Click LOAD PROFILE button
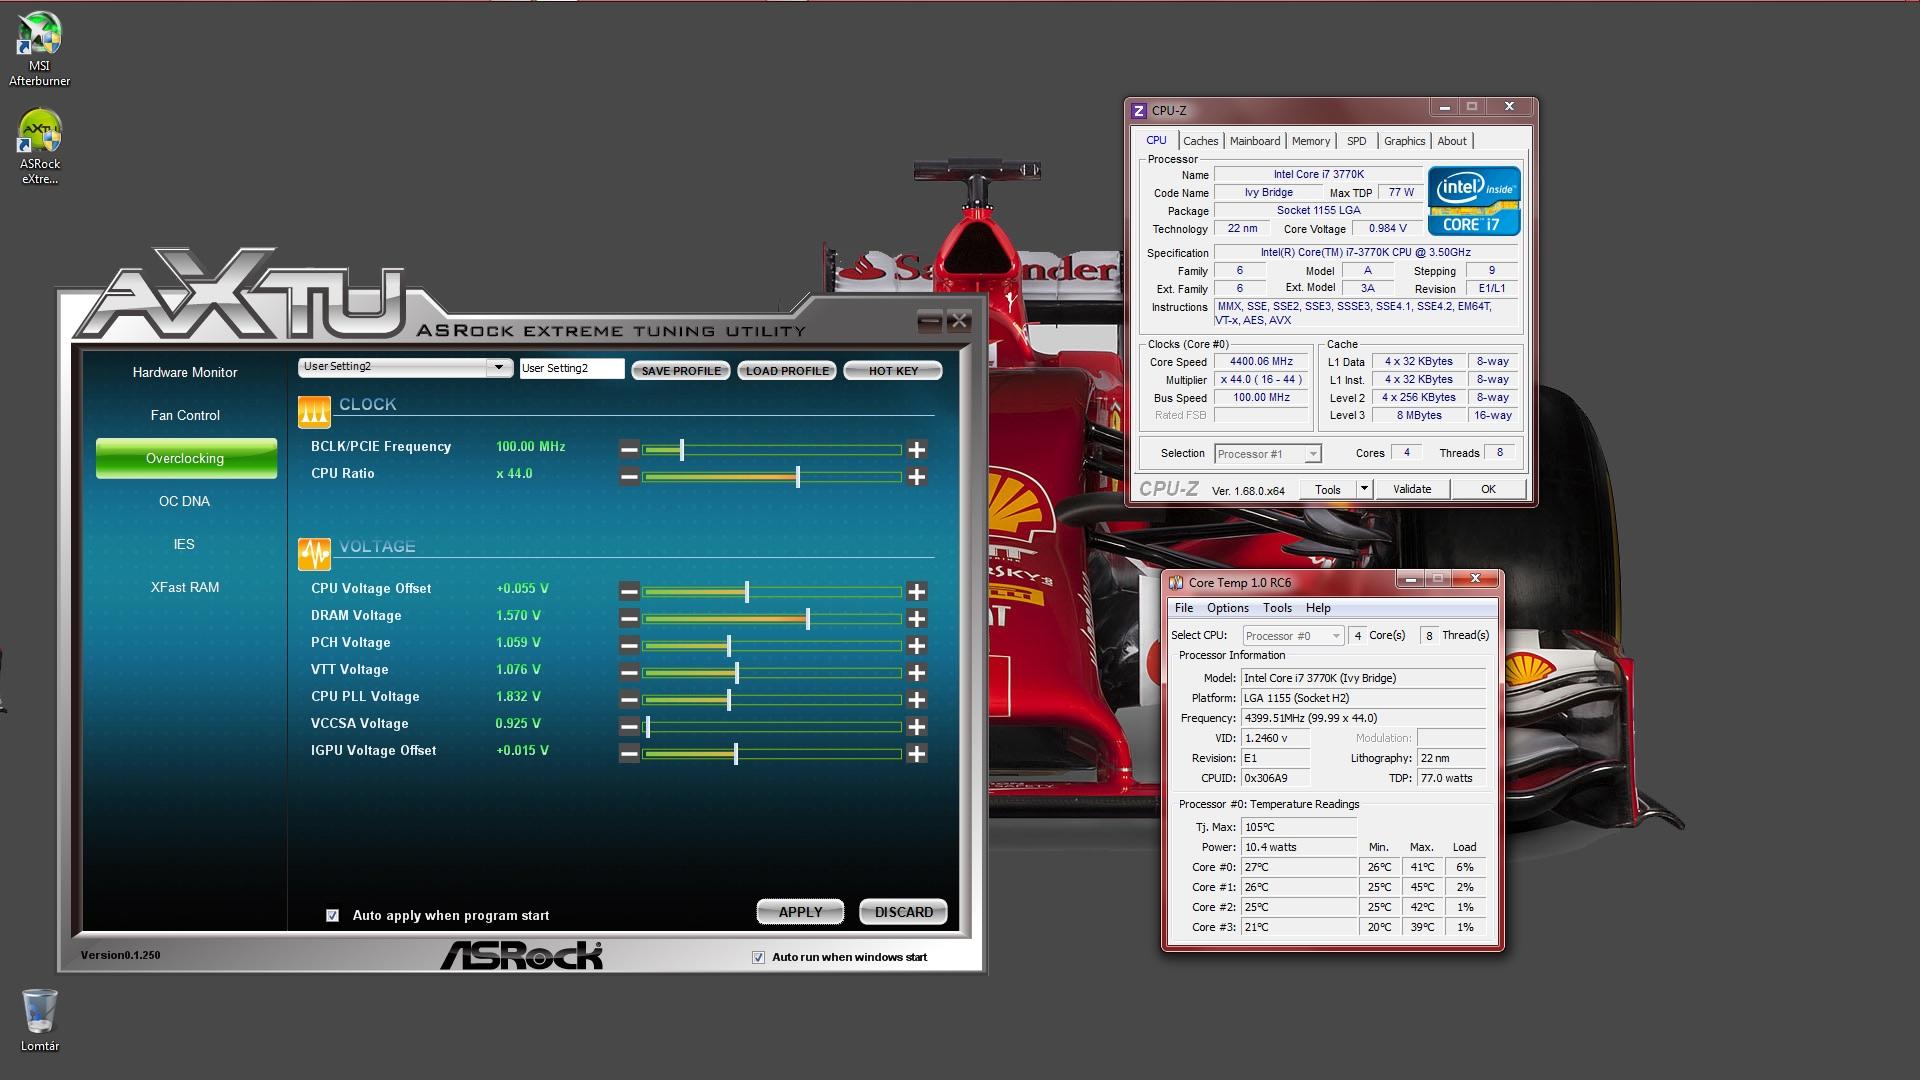 (787, 370)
